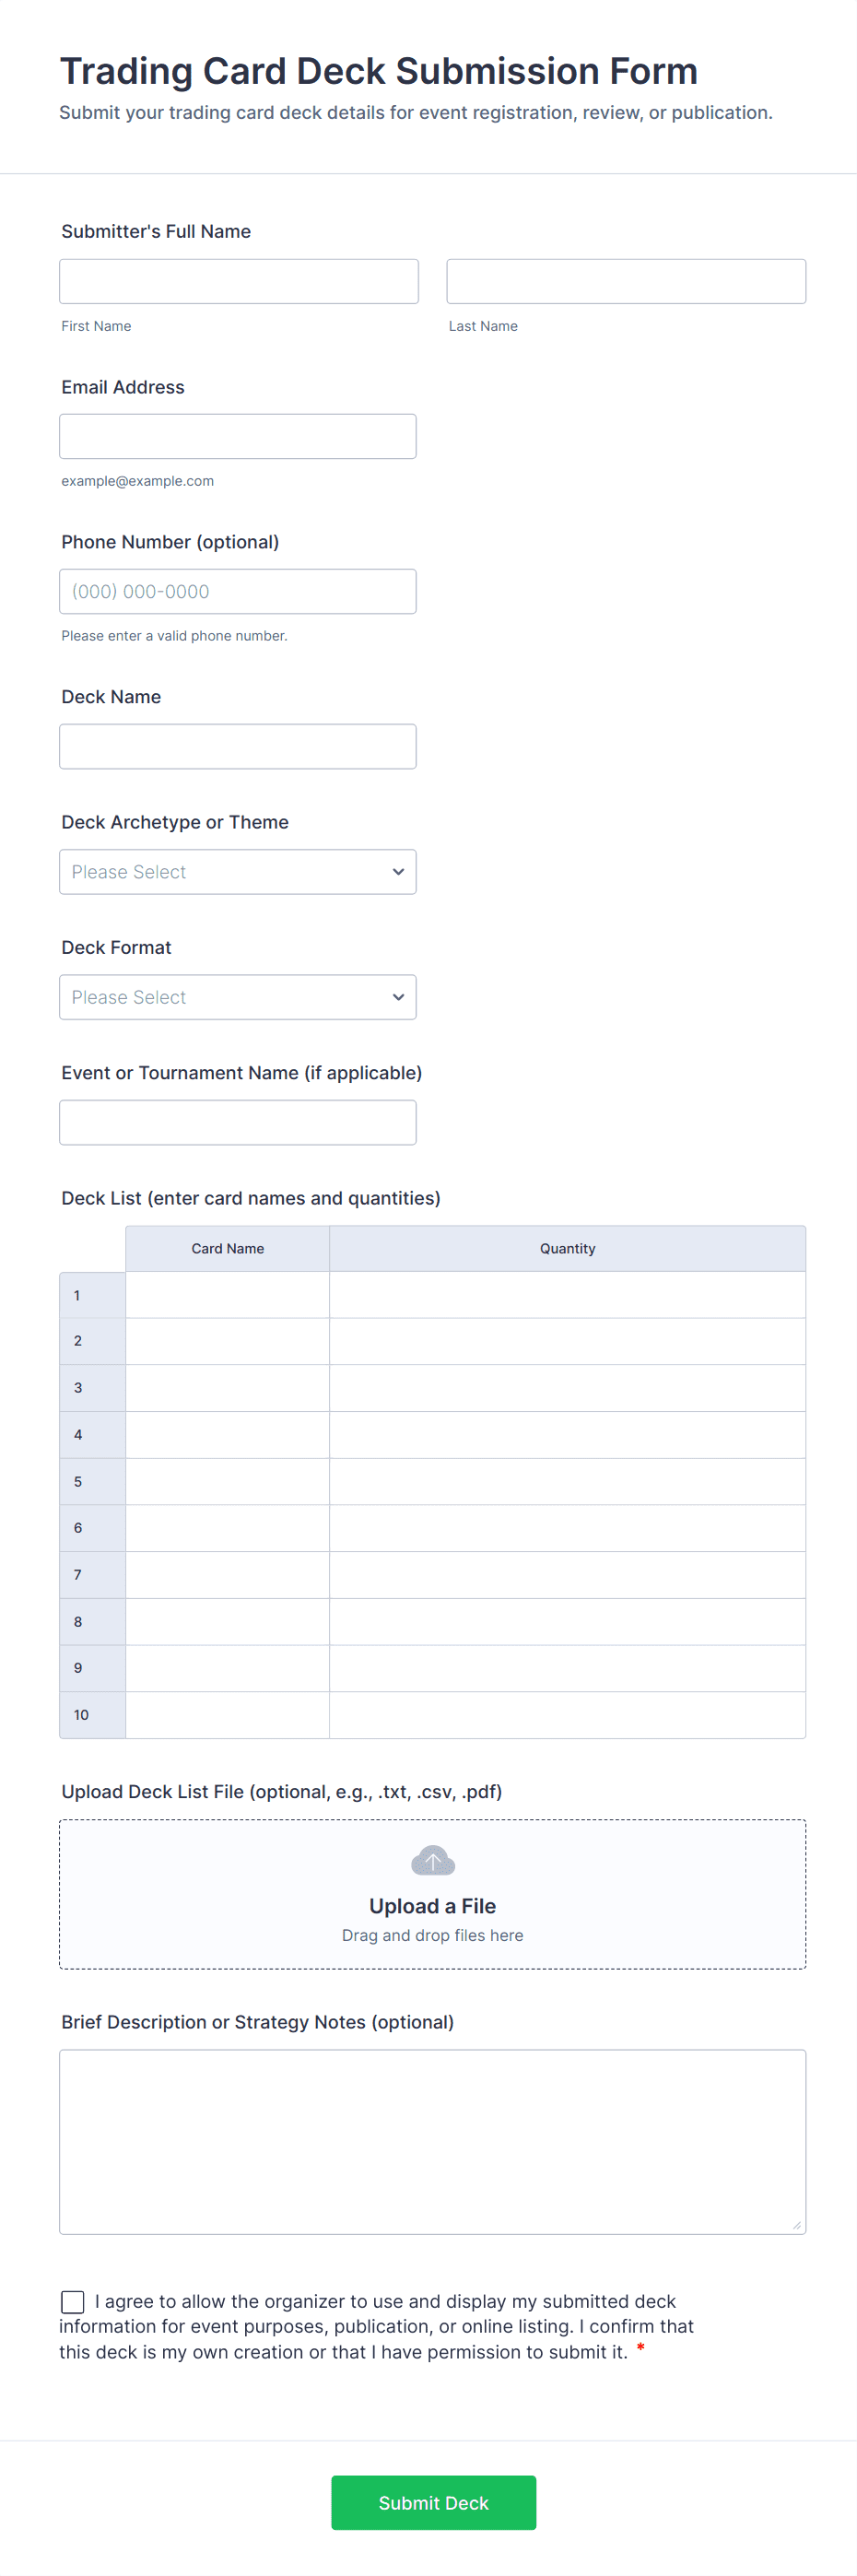Click the Upload a File label
The width and height of the screenshot is (857, 2576).
click(x=432, y=1906)
